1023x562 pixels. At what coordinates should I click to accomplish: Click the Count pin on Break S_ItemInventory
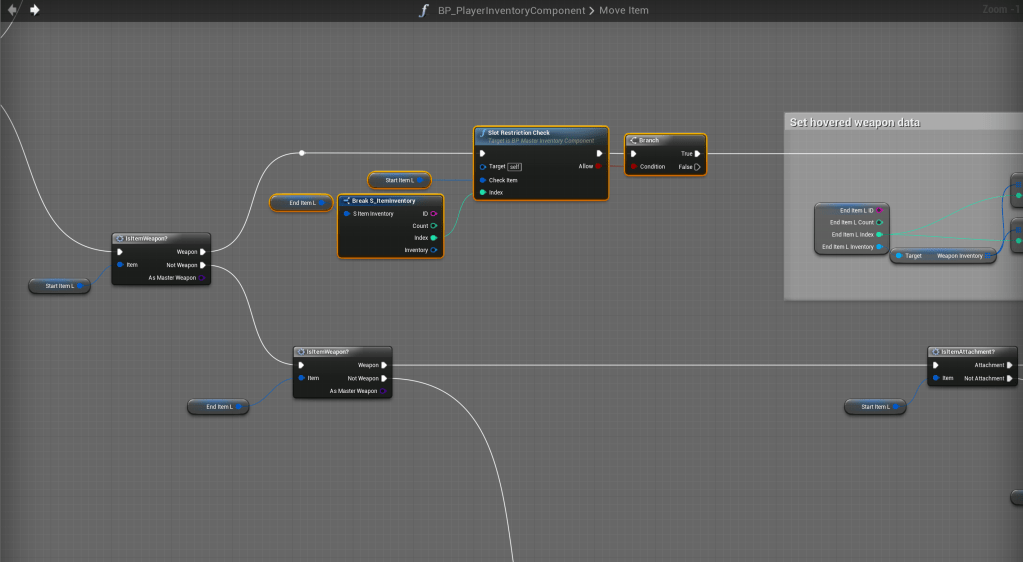coord(434,226)
